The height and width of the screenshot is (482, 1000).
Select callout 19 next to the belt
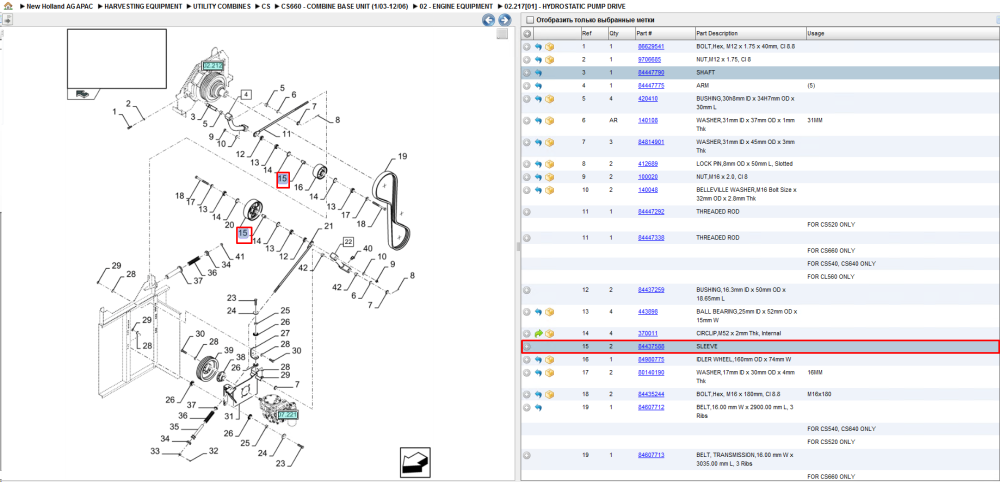pyautogui.click(x=402, y=156)
